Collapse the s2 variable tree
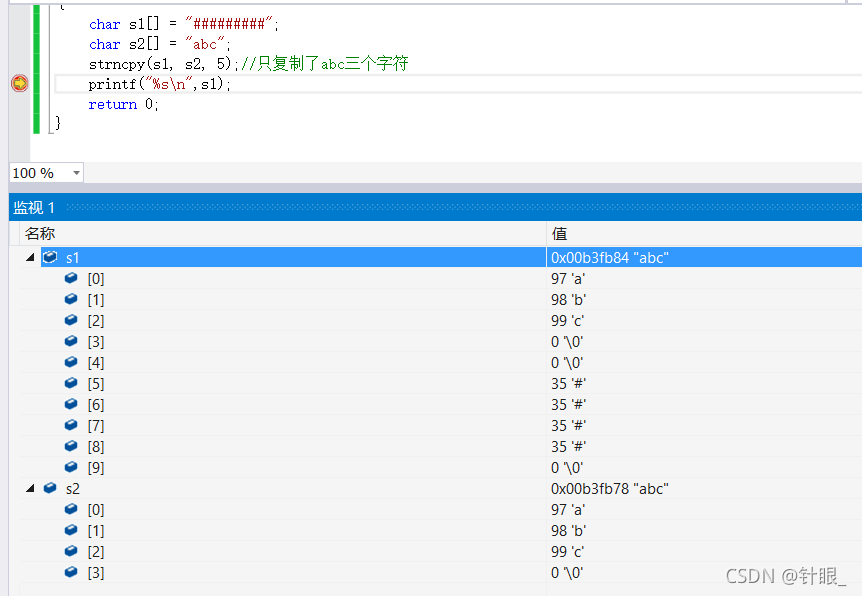The width and height of the screenshot is (862, 596). (x=30, y=488)
